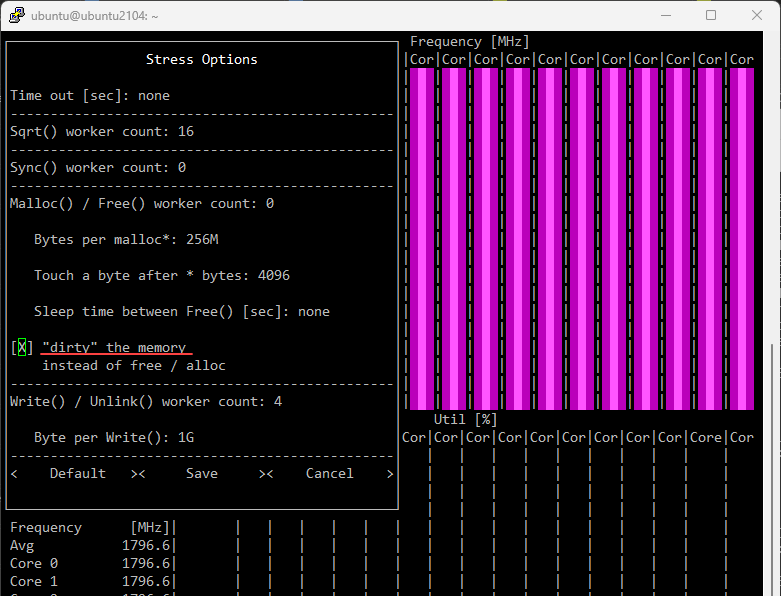Edit the Malloc() / Free() worker count
The height and width of the screenshot is (596, 781).
pos(269,204)
